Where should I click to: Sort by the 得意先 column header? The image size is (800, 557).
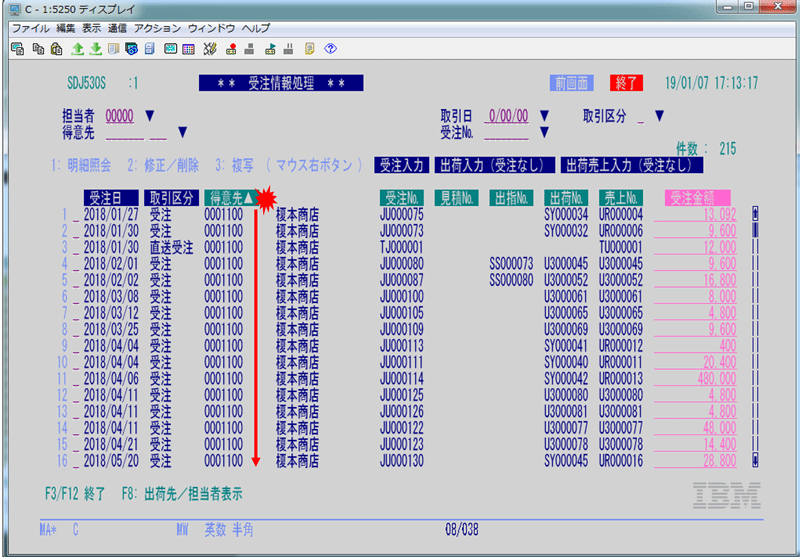pos(229,197)
